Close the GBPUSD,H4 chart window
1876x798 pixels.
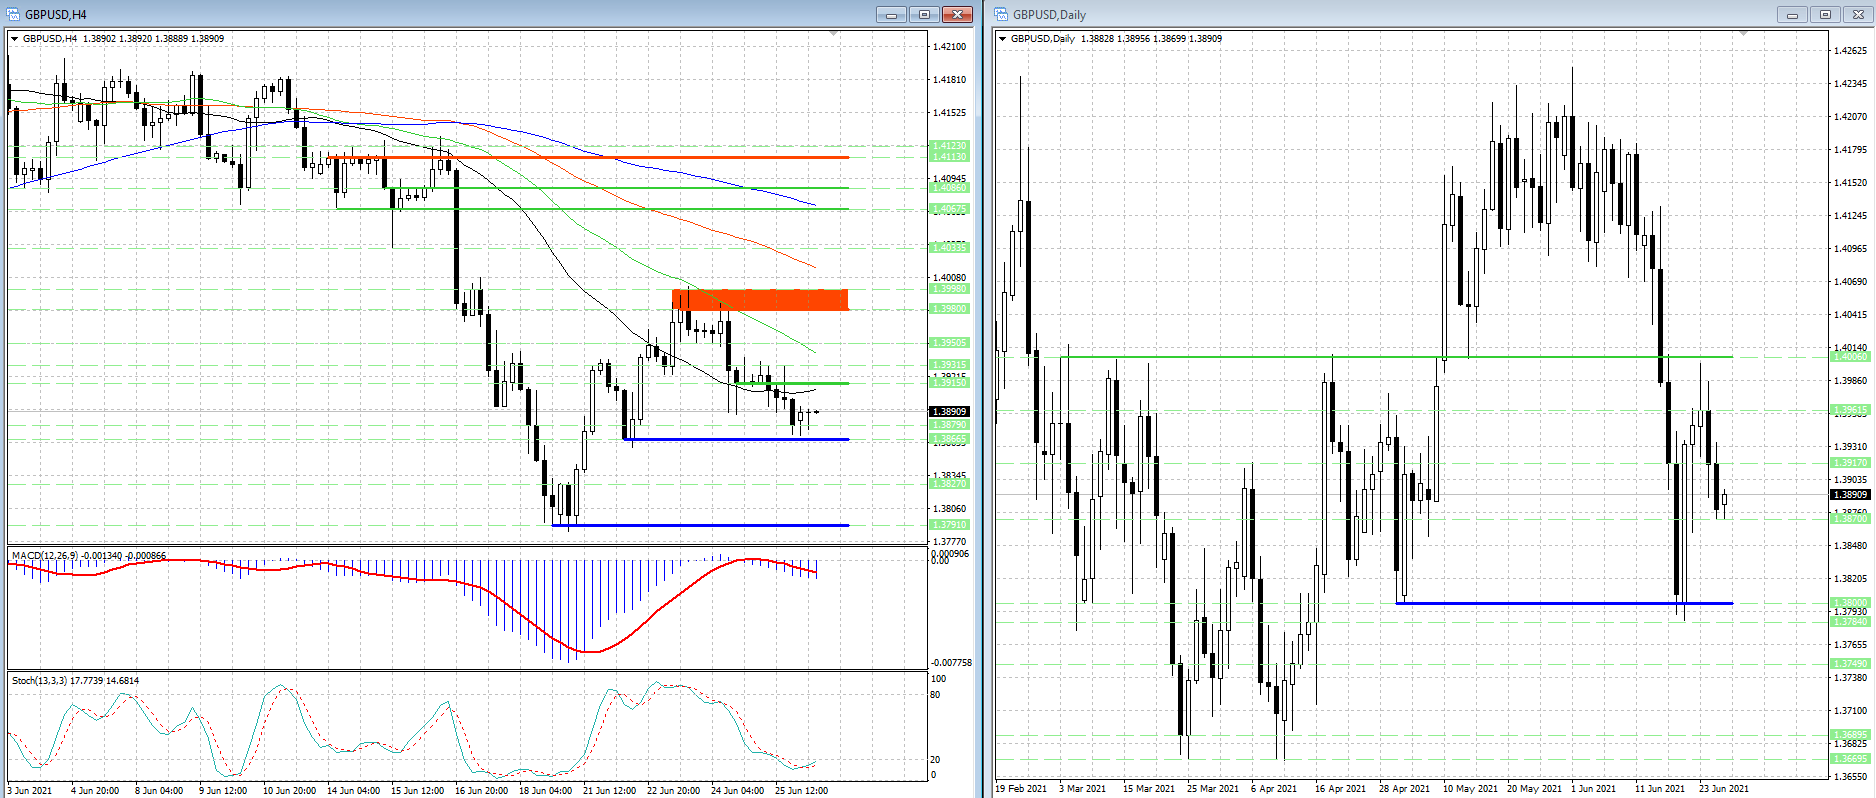point(957,14)
